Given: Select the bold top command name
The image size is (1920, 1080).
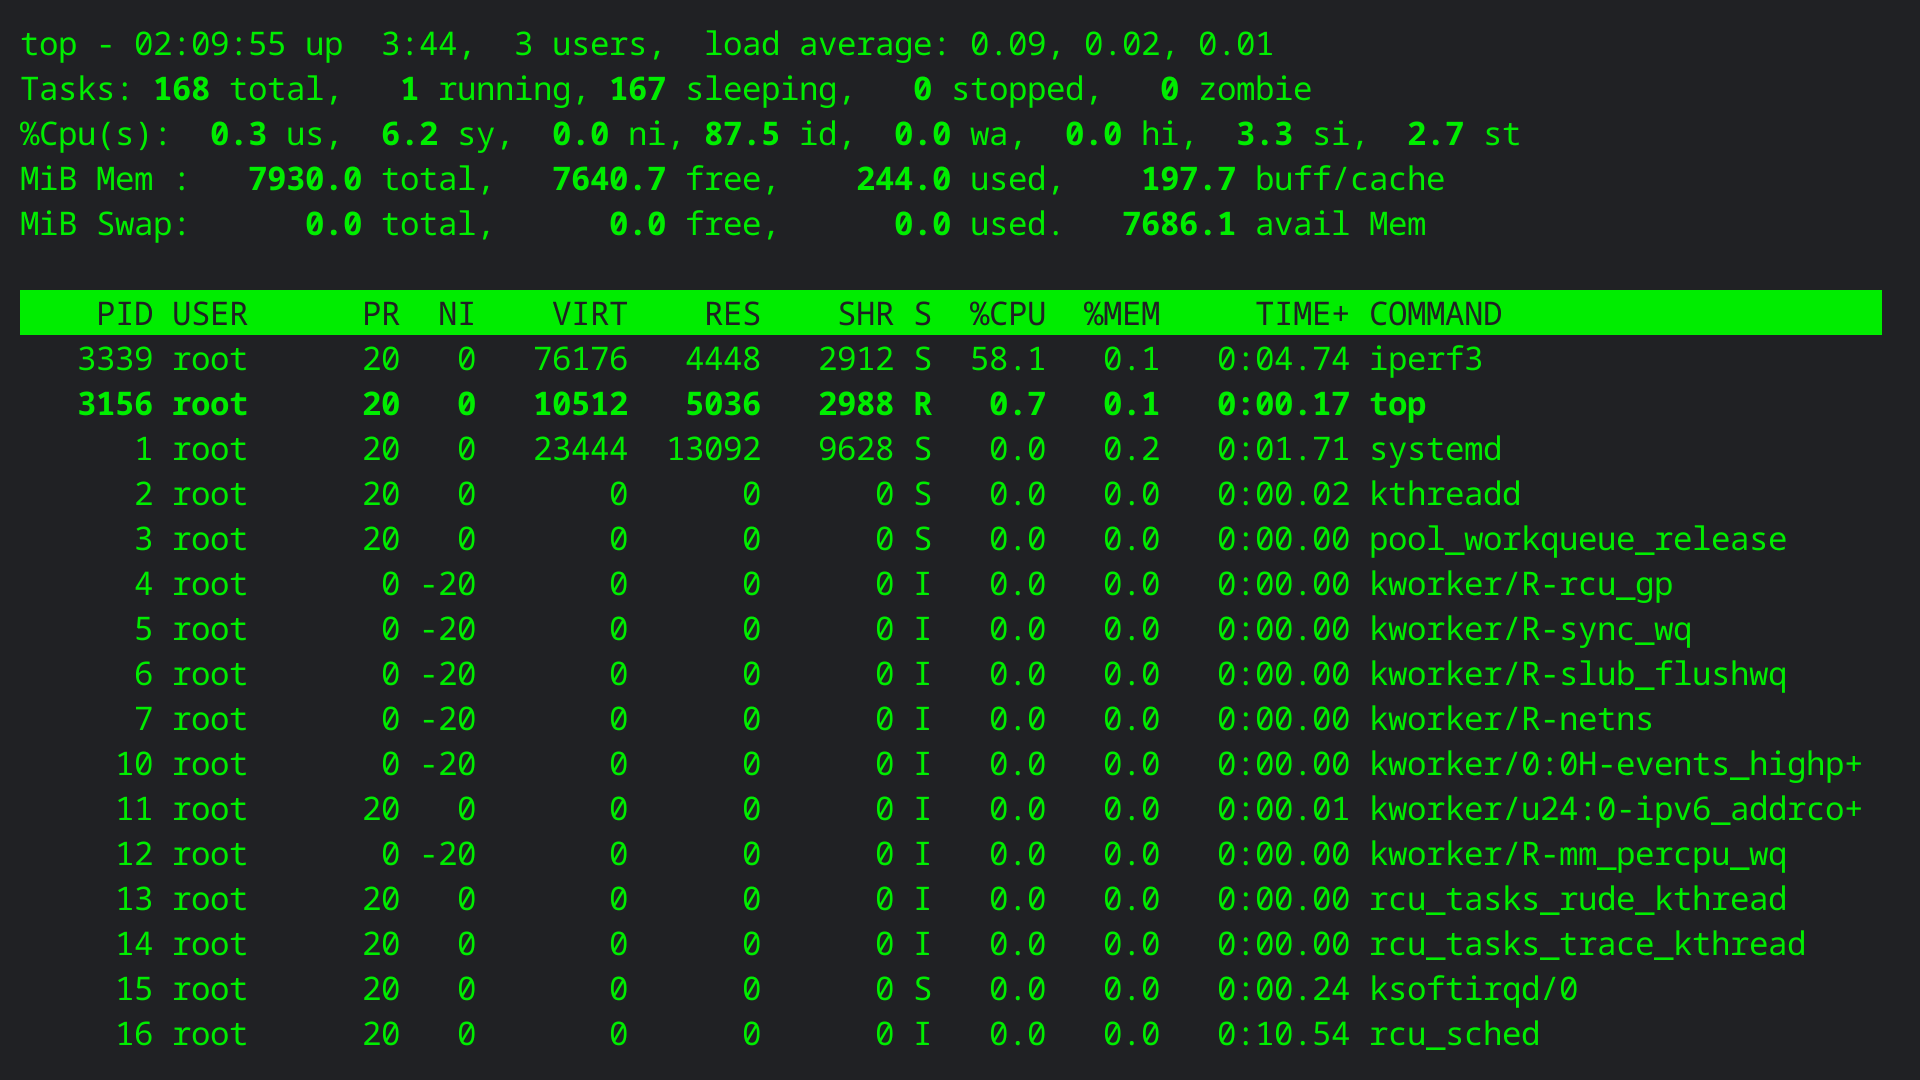Looking at the screenshot, I should click(x=1398, y=404).
